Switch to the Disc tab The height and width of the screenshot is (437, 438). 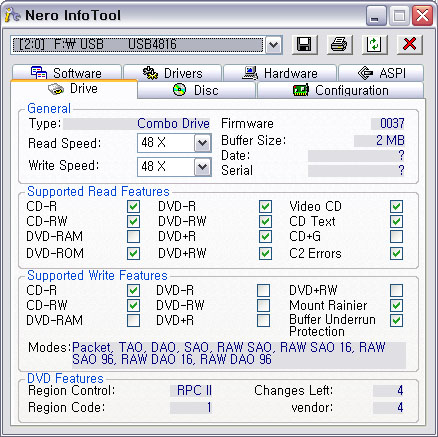(x=196, y=90)
